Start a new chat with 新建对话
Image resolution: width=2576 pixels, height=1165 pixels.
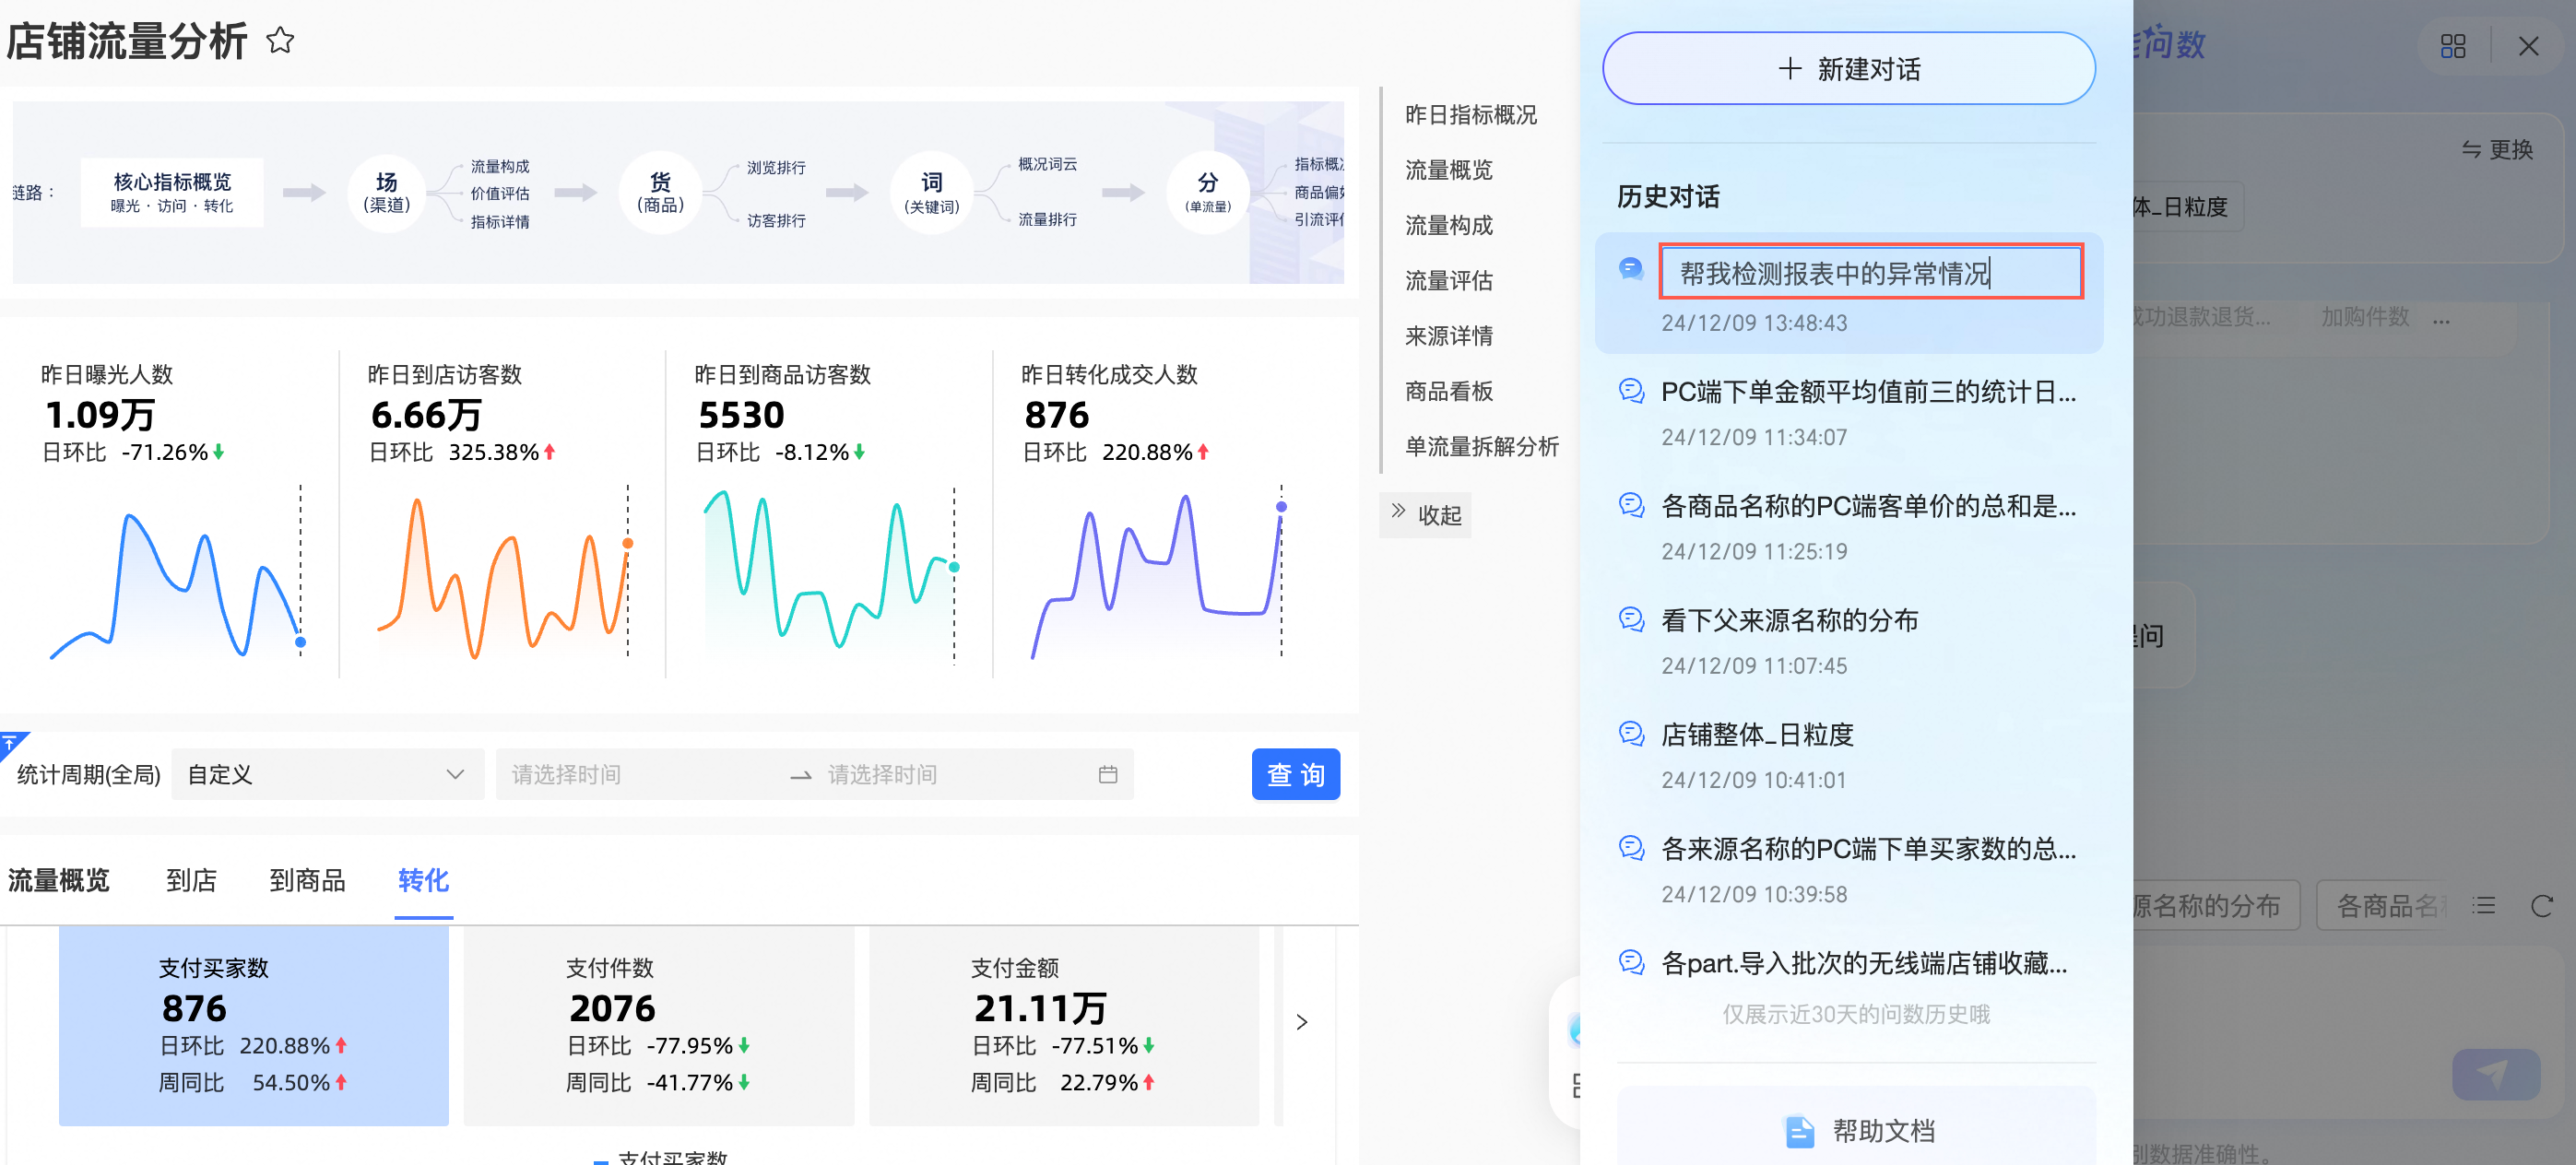(x=1848, y=69)
